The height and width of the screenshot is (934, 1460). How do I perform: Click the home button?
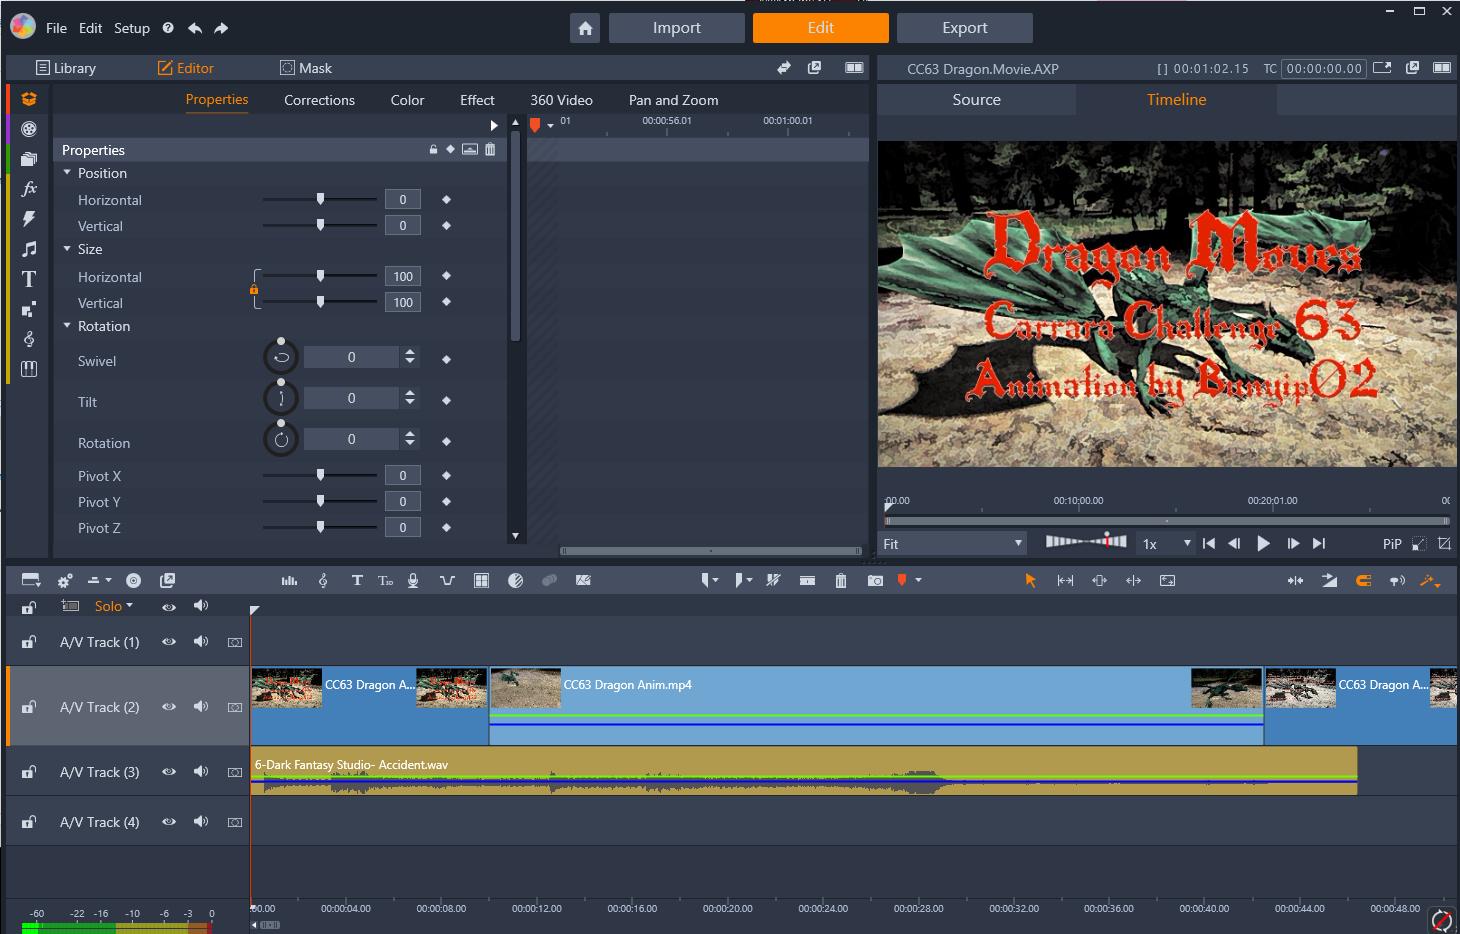pyautogui.click(x=585, y=28)
